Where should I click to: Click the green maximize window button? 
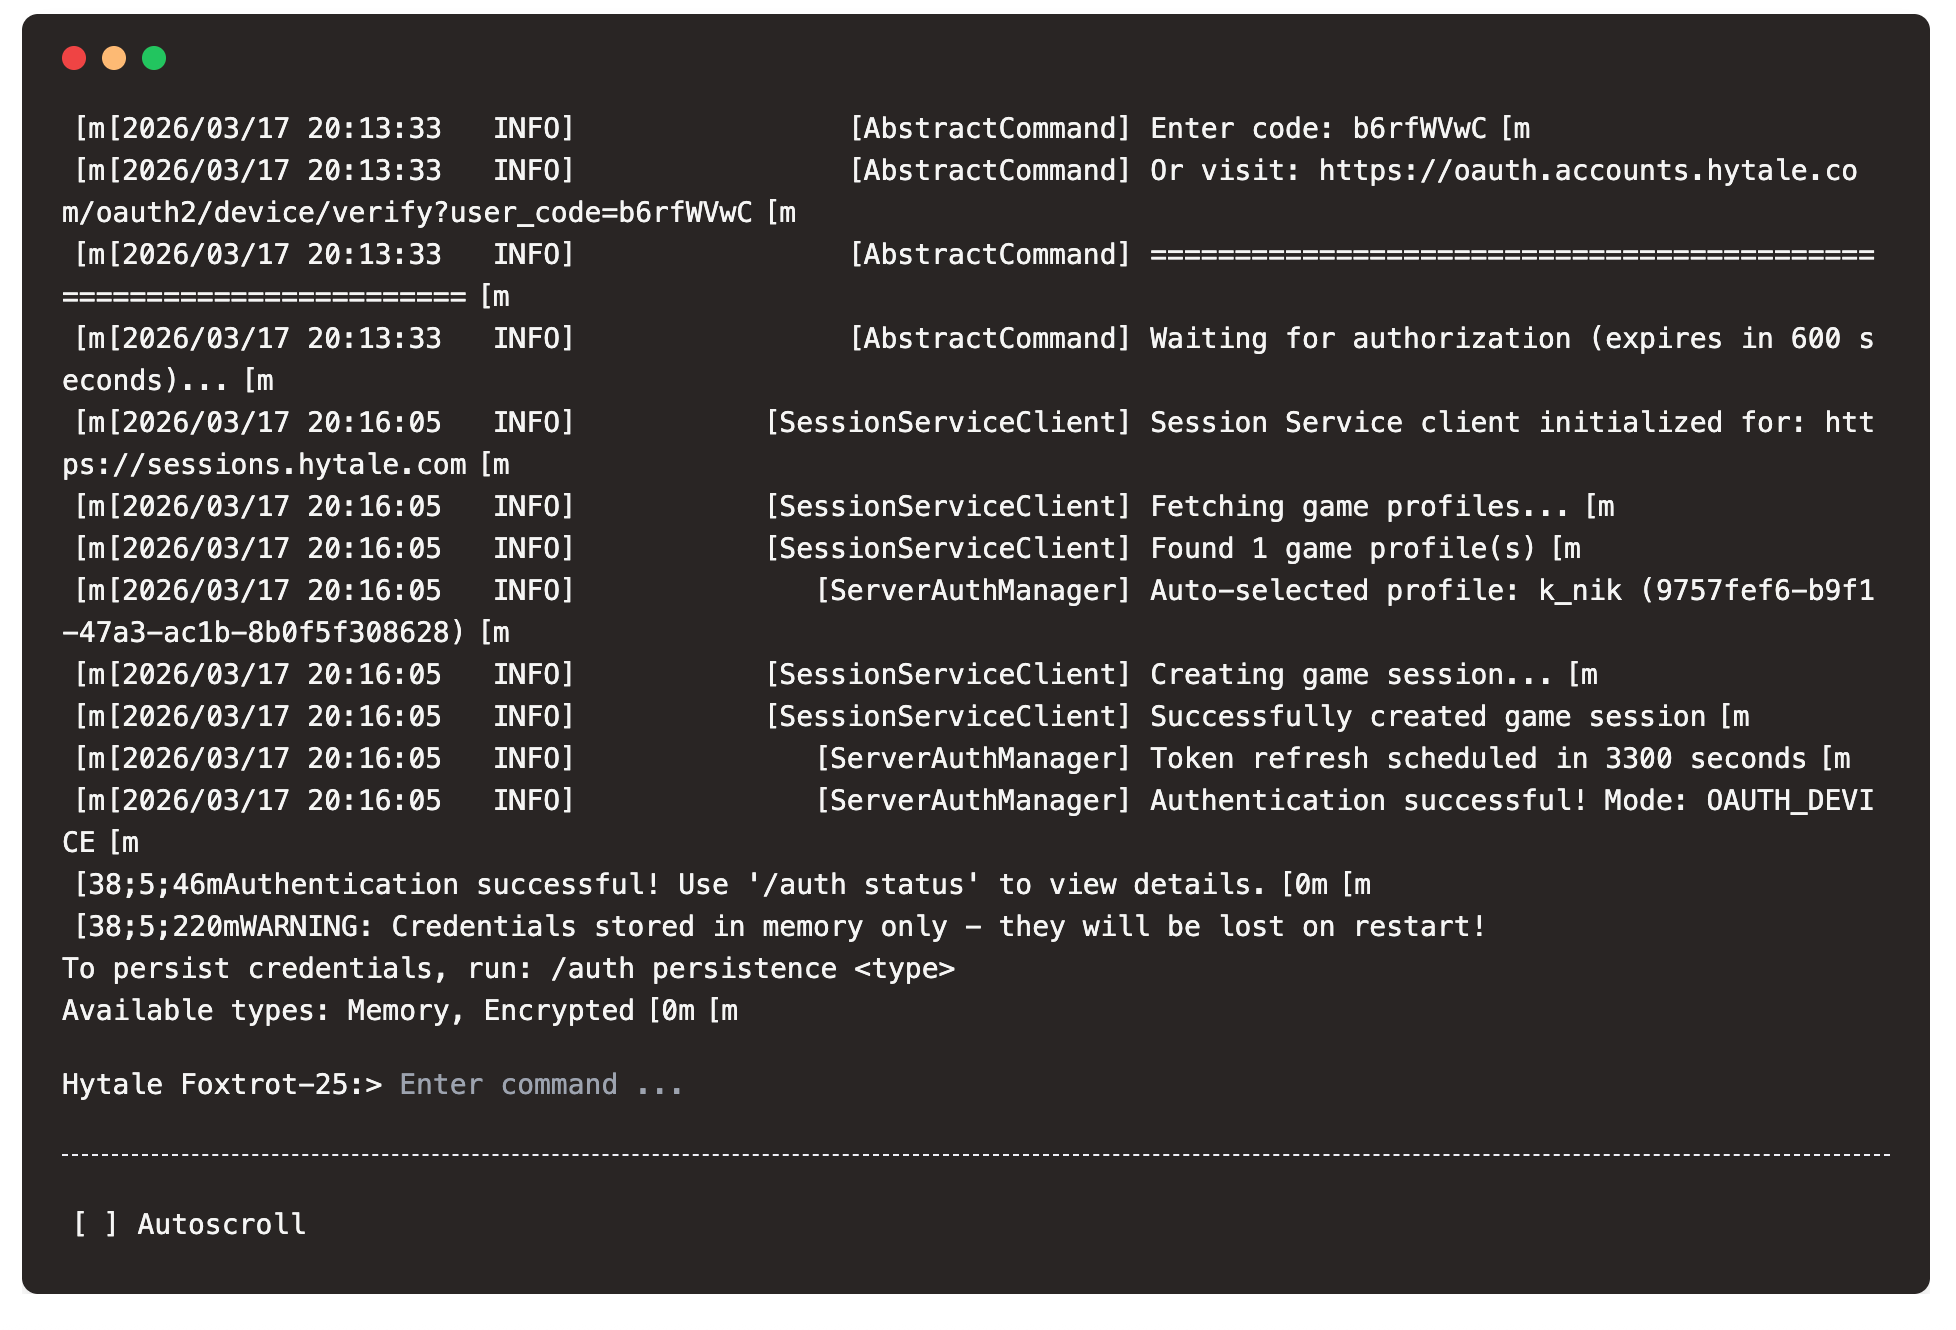tap(154, 58)
